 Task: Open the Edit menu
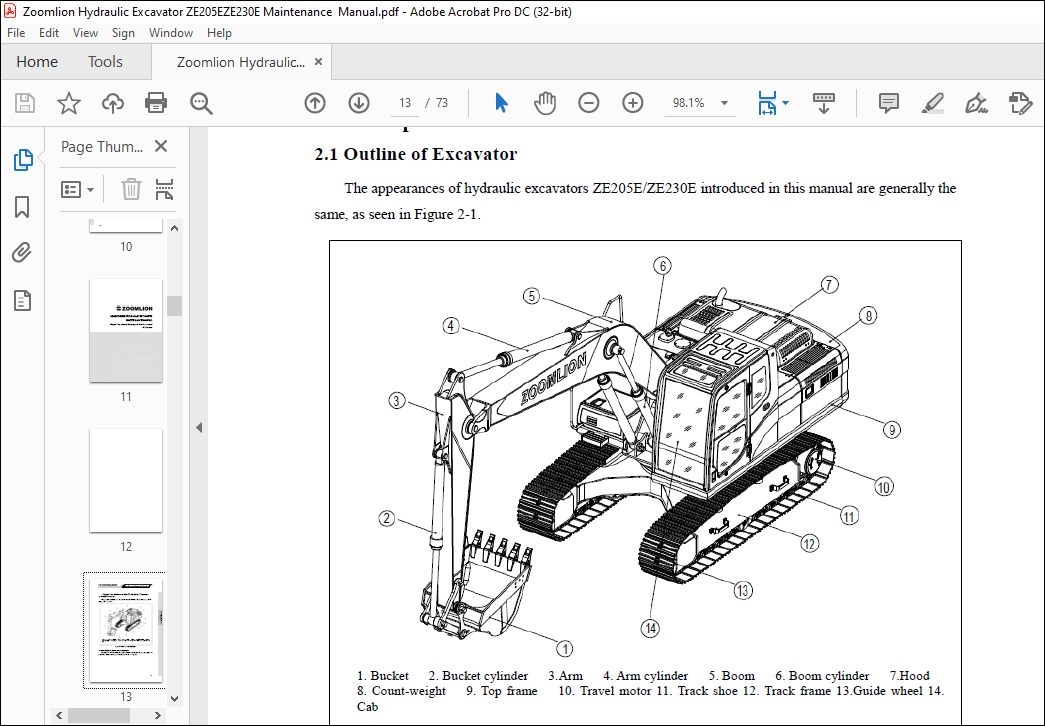click(x=49, y=33)
